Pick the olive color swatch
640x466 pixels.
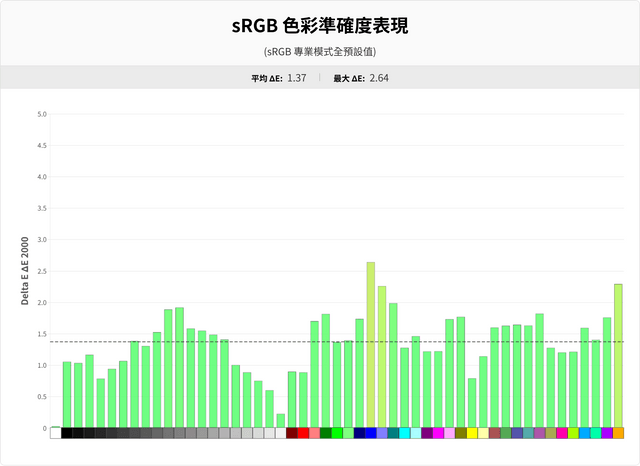(x=461, y=433)
